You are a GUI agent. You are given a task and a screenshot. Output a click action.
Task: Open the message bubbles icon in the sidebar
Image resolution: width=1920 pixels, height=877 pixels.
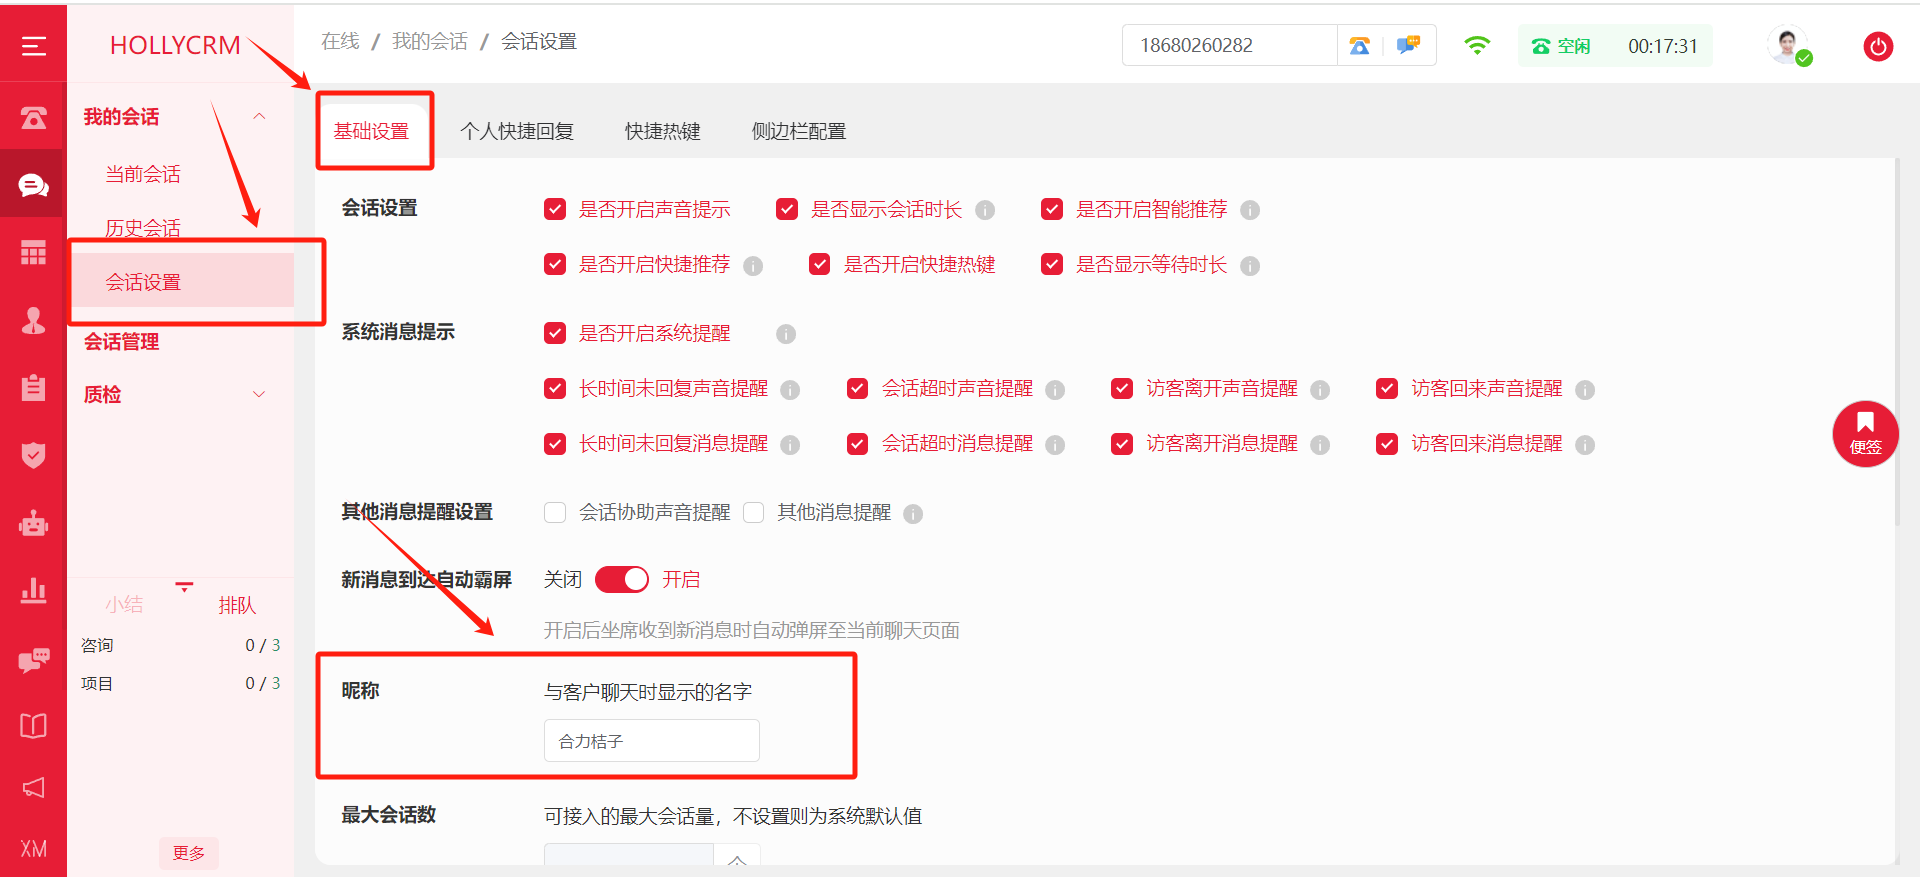click(x=33, y=659)
